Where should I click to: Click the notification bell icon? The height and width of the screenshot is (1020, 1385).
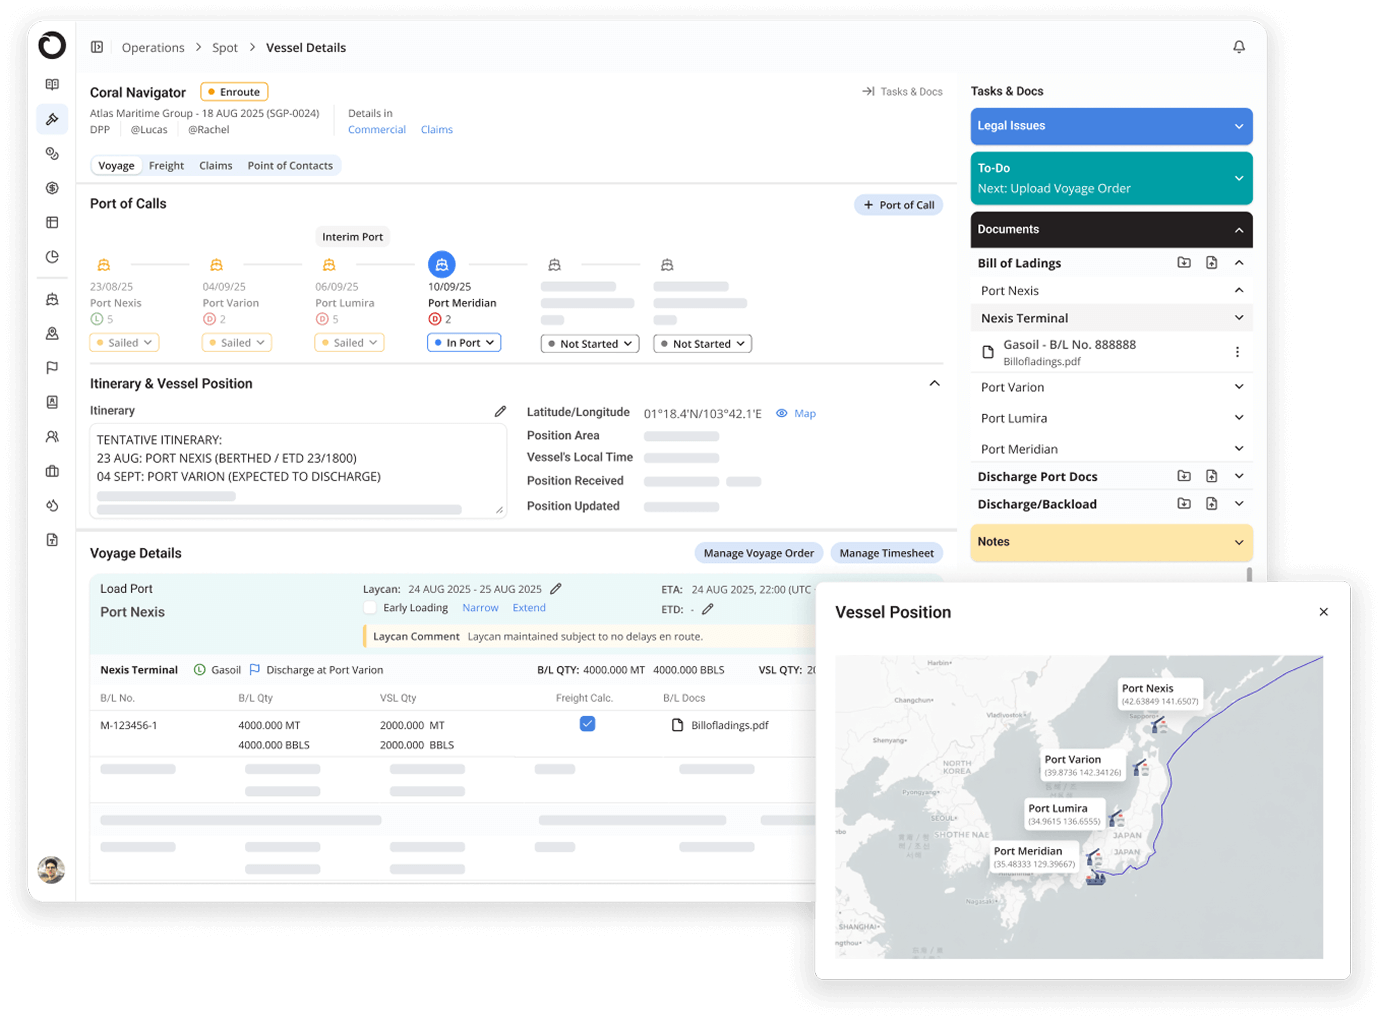[1239, 47]
